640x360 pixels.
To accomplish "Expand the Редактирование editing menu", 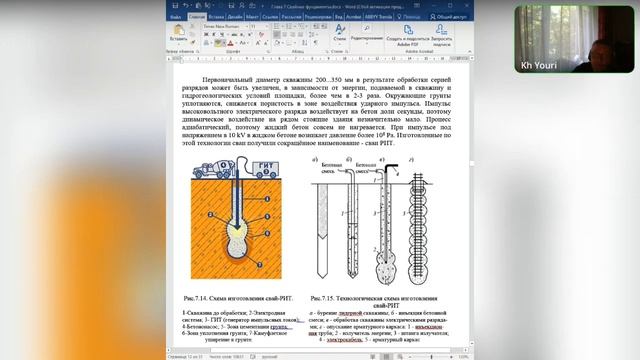I will [367, 35].
